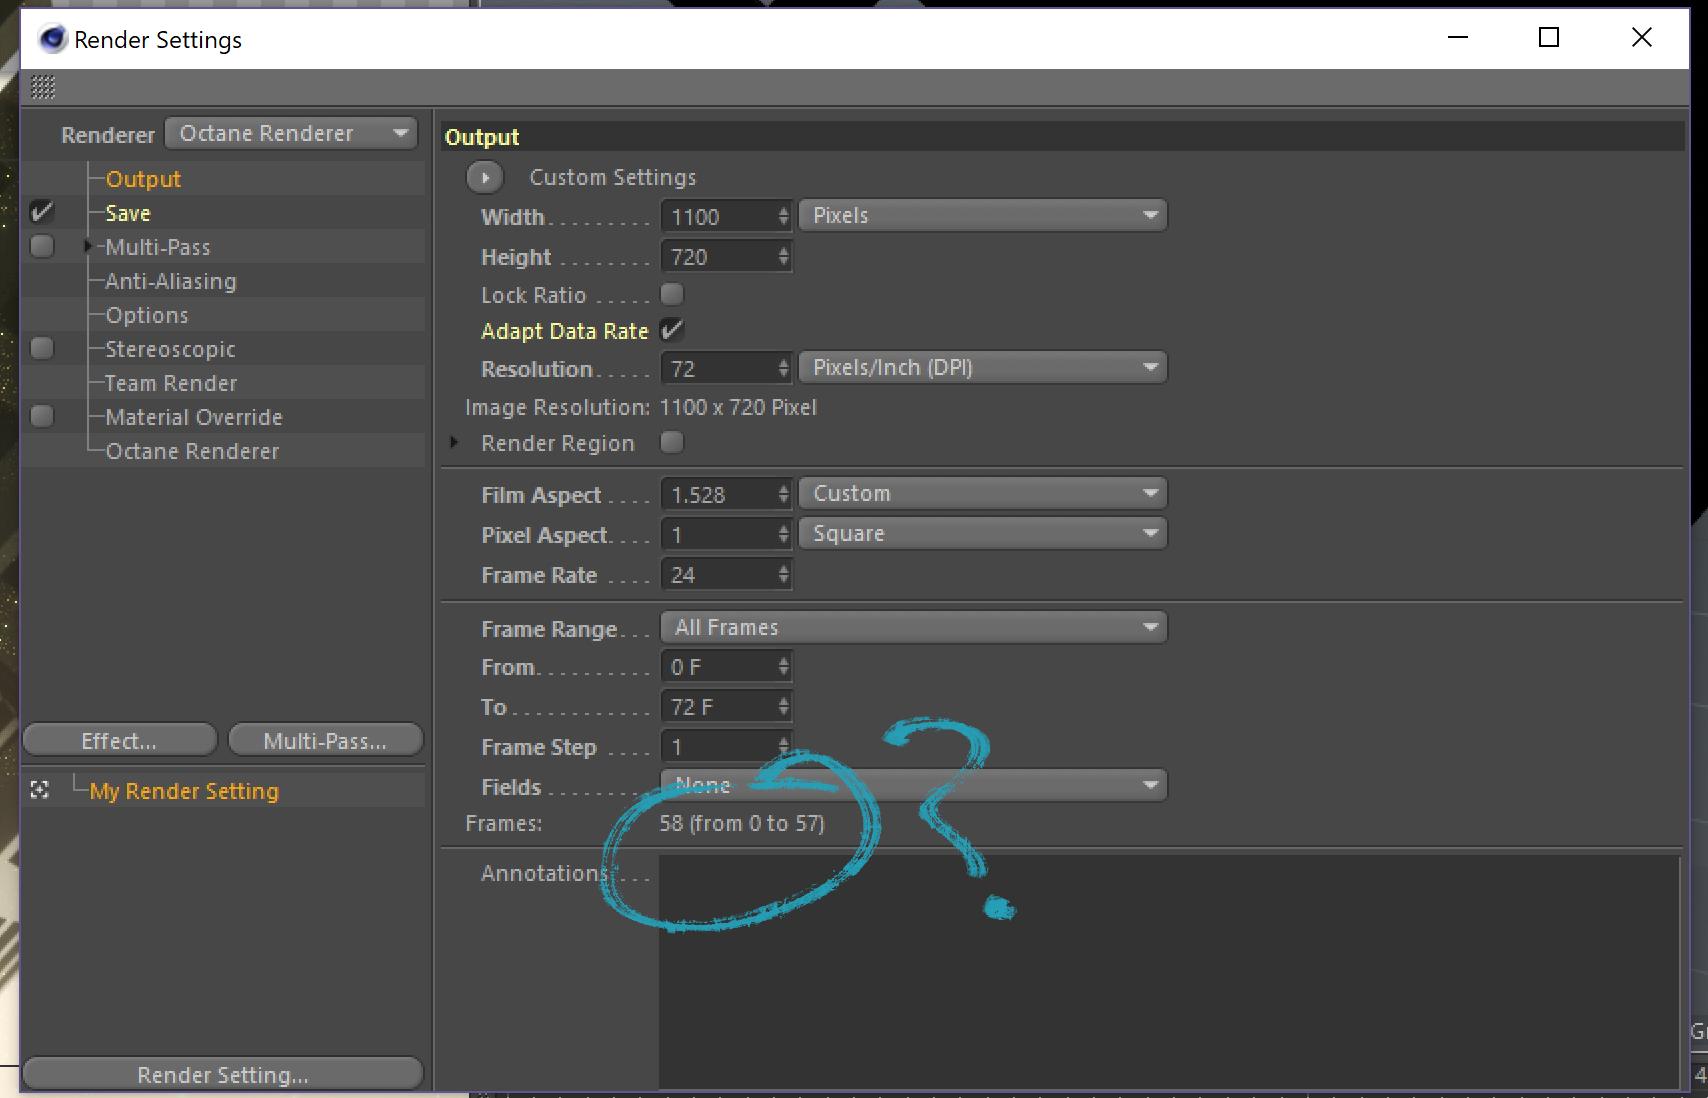This screenshot has width=1708, height=1098.
Task: Click the icon beside My Render Setting
Action: 40,790
